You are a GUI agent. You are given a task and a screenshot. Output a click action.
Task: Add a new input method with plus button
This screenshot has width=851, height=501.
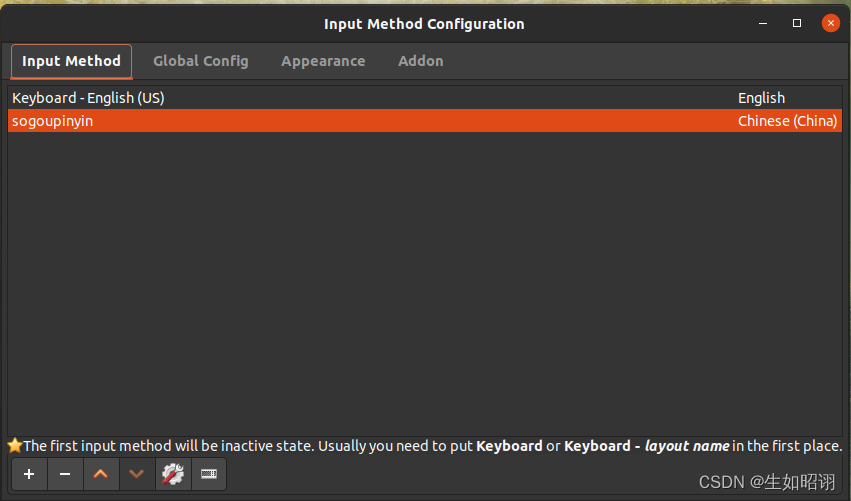coord(29,474)
